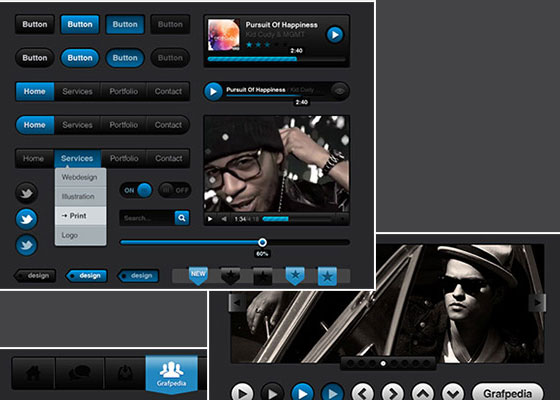Click the bright blue pill-shaped Button
This screenshot has height=400, width=560.
80,58
